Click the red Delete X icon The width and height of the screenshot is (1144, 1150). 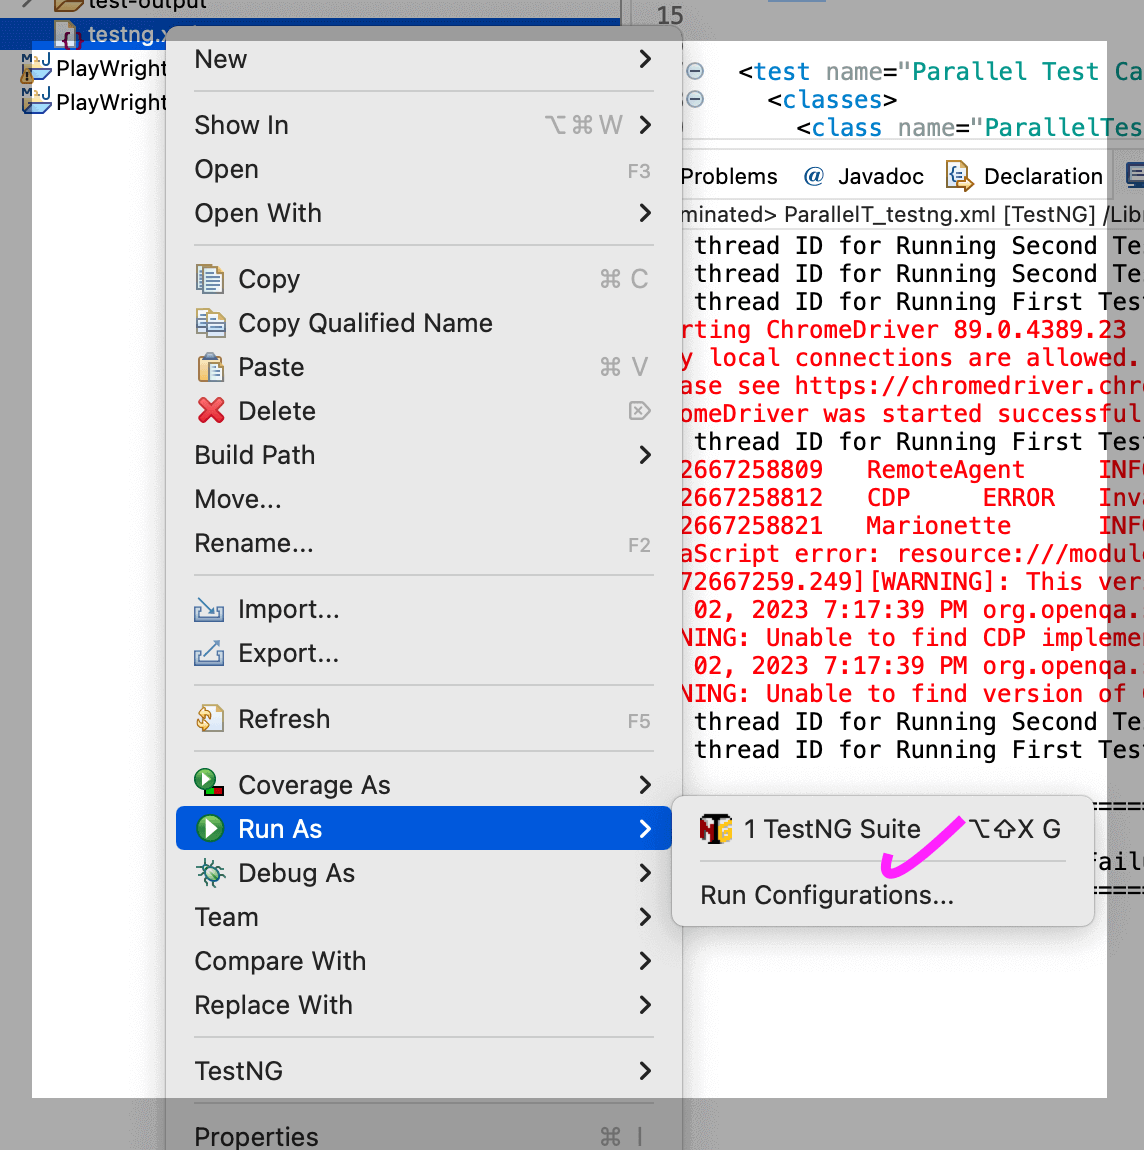coord(211,411)
